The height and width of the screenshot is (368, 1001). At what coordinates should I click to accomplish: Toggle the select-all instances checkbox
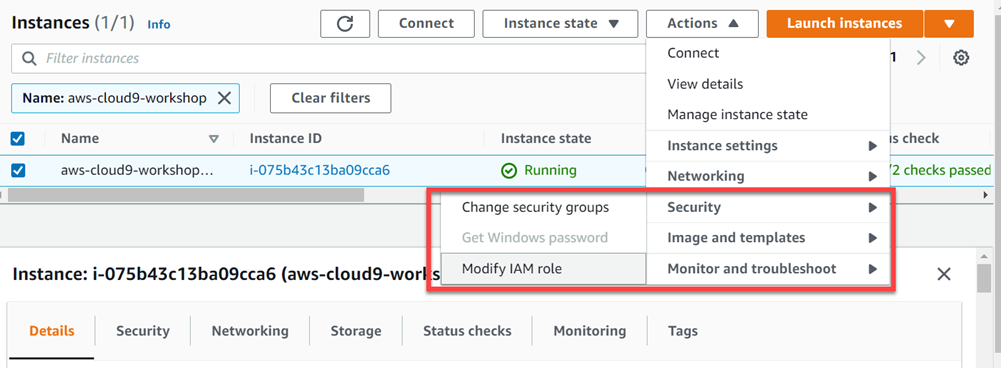[x=19, y=138]
